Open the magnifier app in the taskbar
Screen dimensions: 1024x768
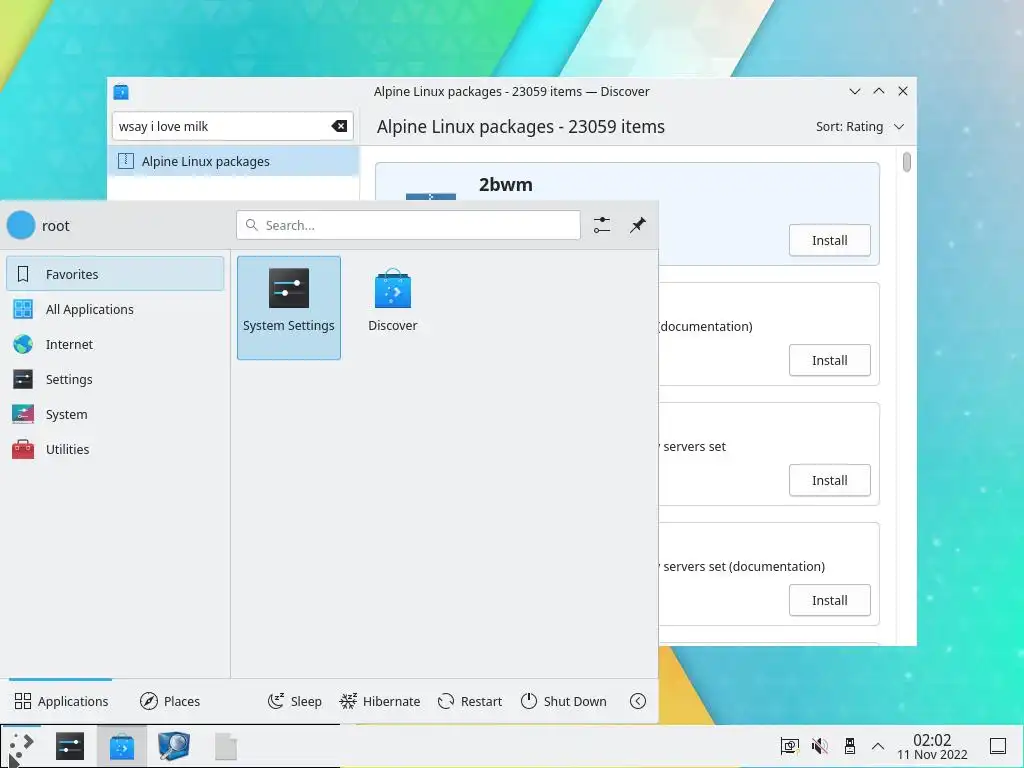174,746
